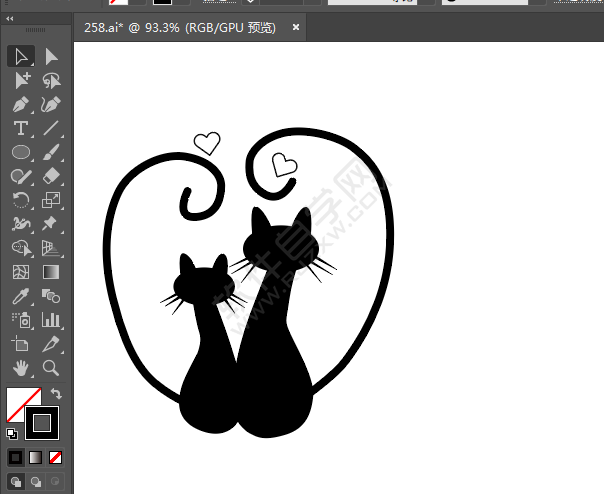
Task: Reset default fill and stroke
Action: click(12, 434)
